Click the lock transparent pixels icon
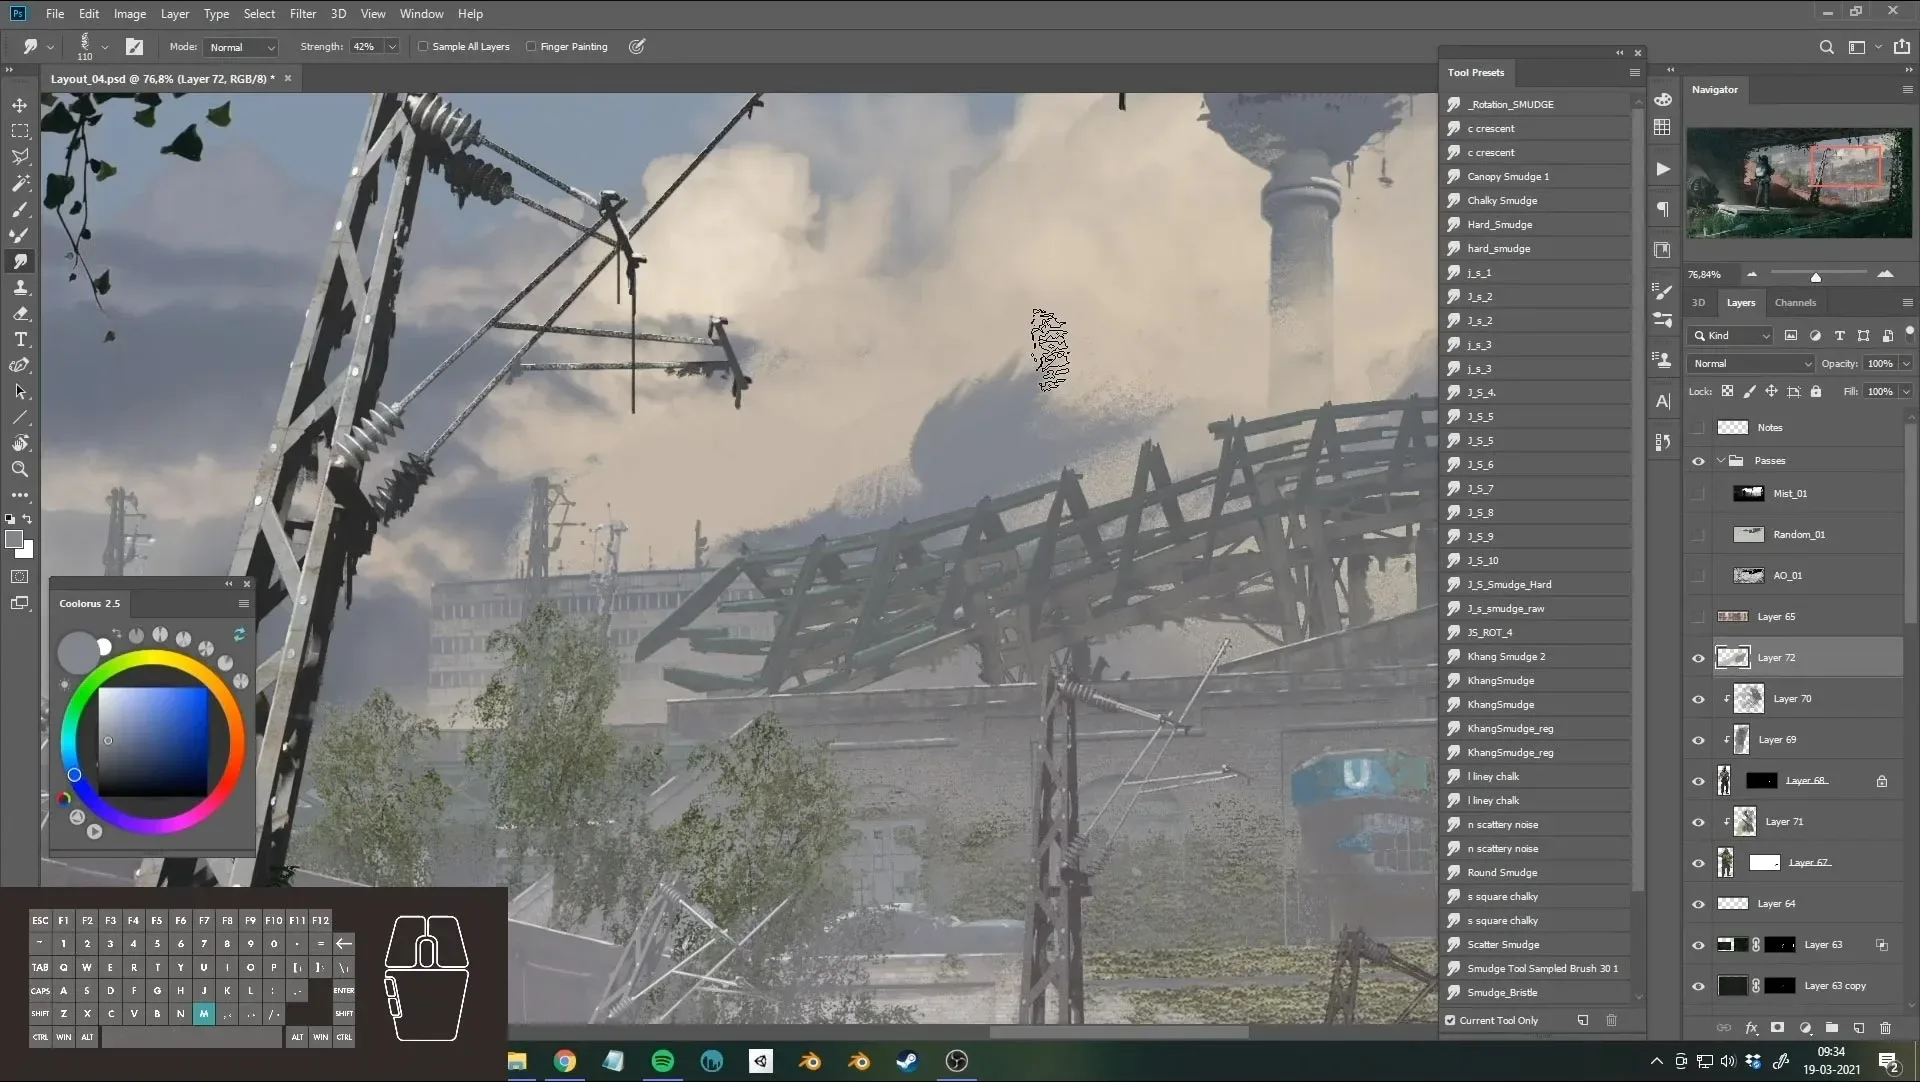This screenshot has width=1920, height=1082. coord(1727,392)
